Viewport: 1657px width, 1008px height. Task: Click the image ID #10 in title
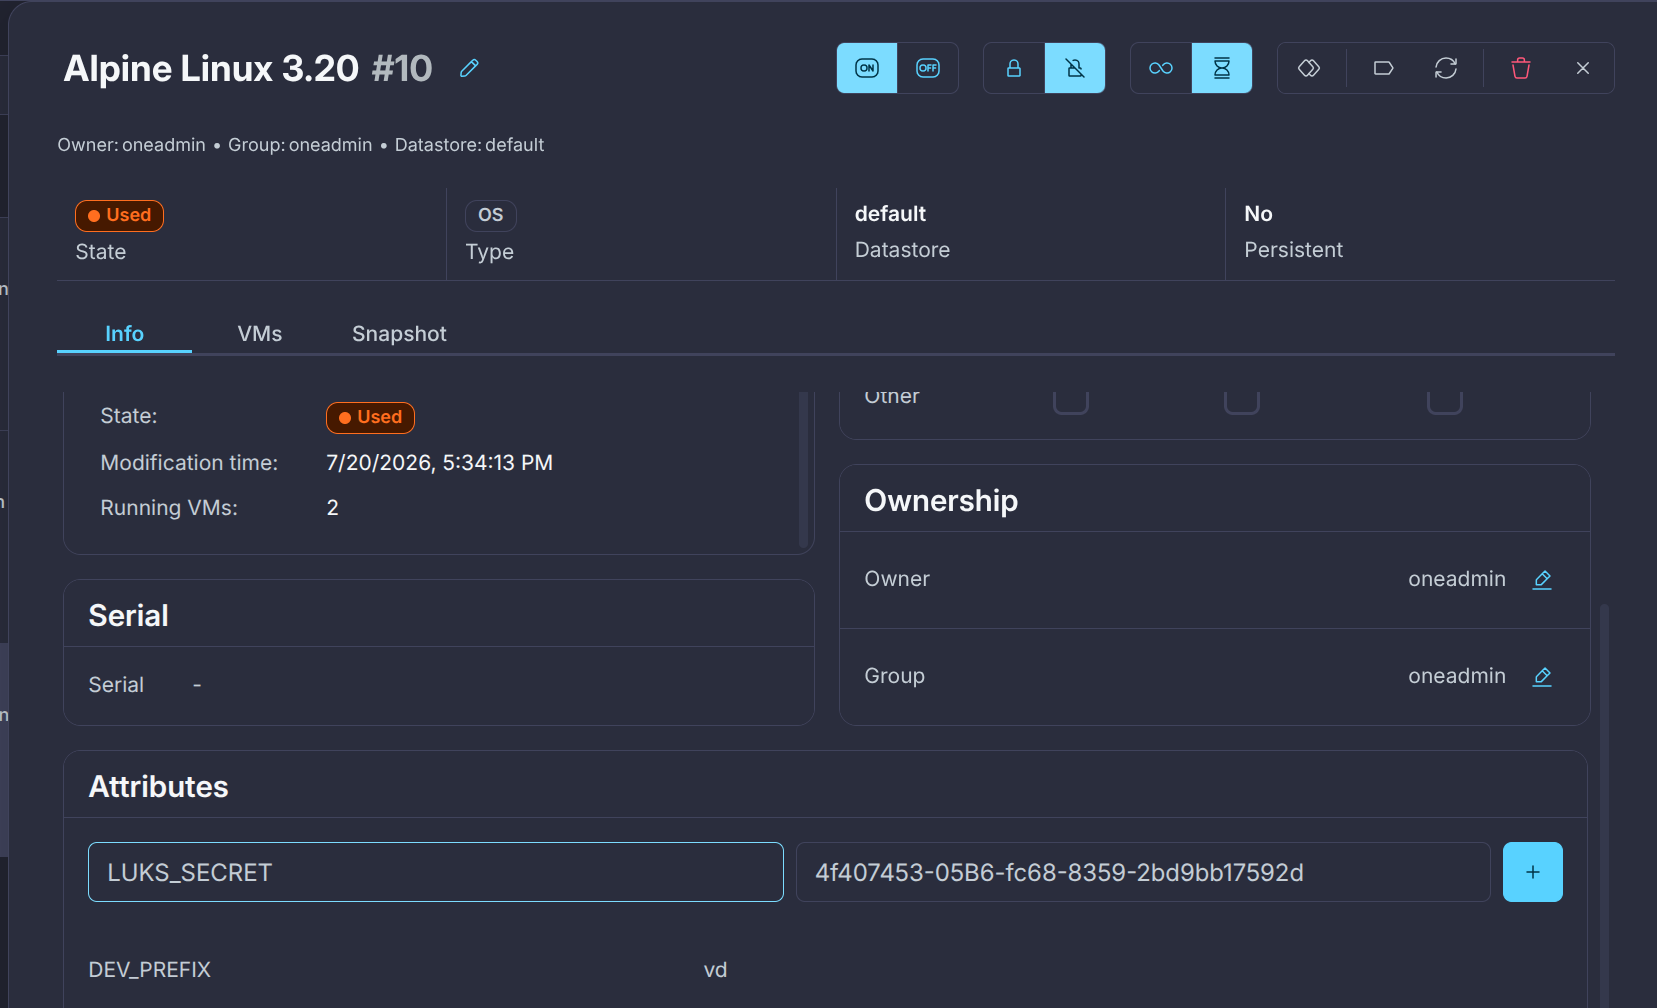(402, 68)
